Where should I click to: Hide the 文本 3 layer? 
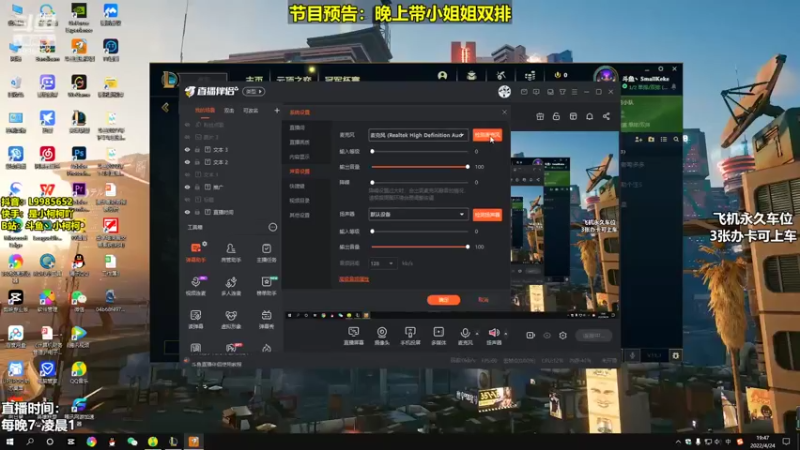[187, 149]
